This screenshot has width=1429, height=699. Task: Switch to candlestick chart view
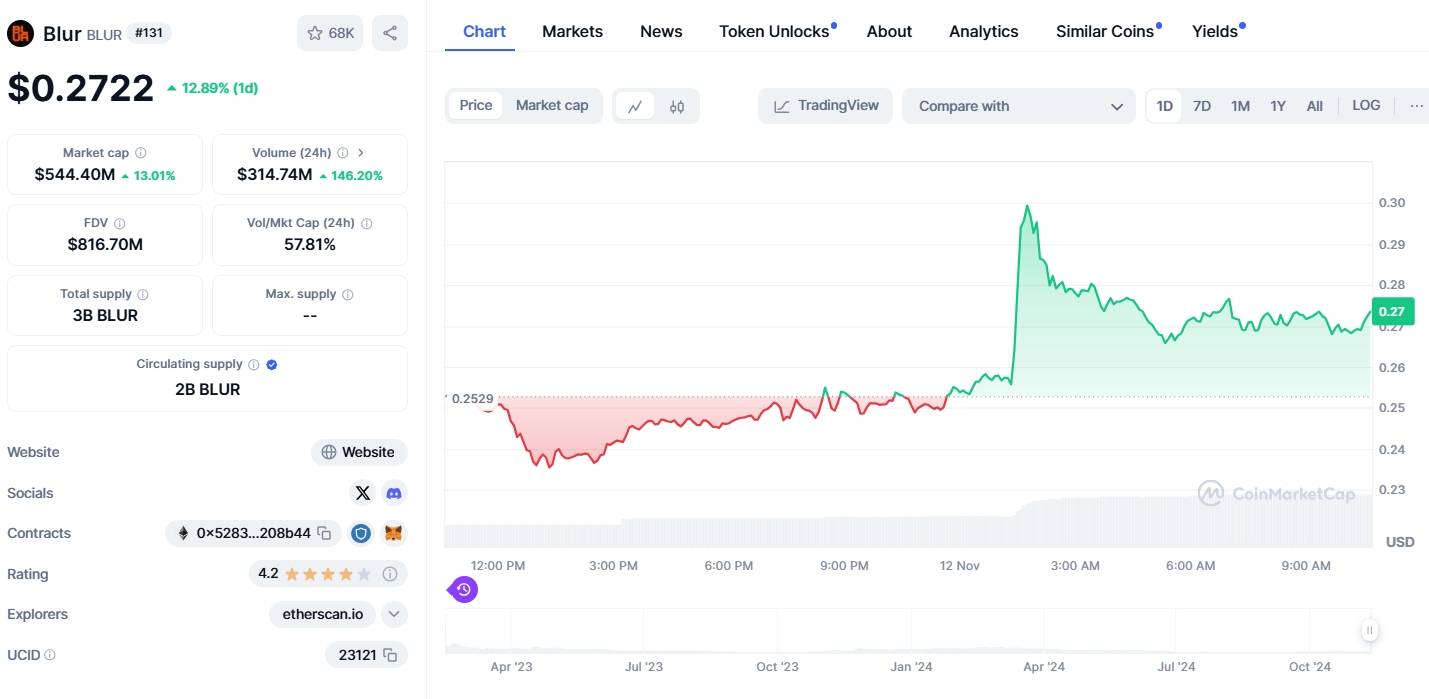click(677, 106)
